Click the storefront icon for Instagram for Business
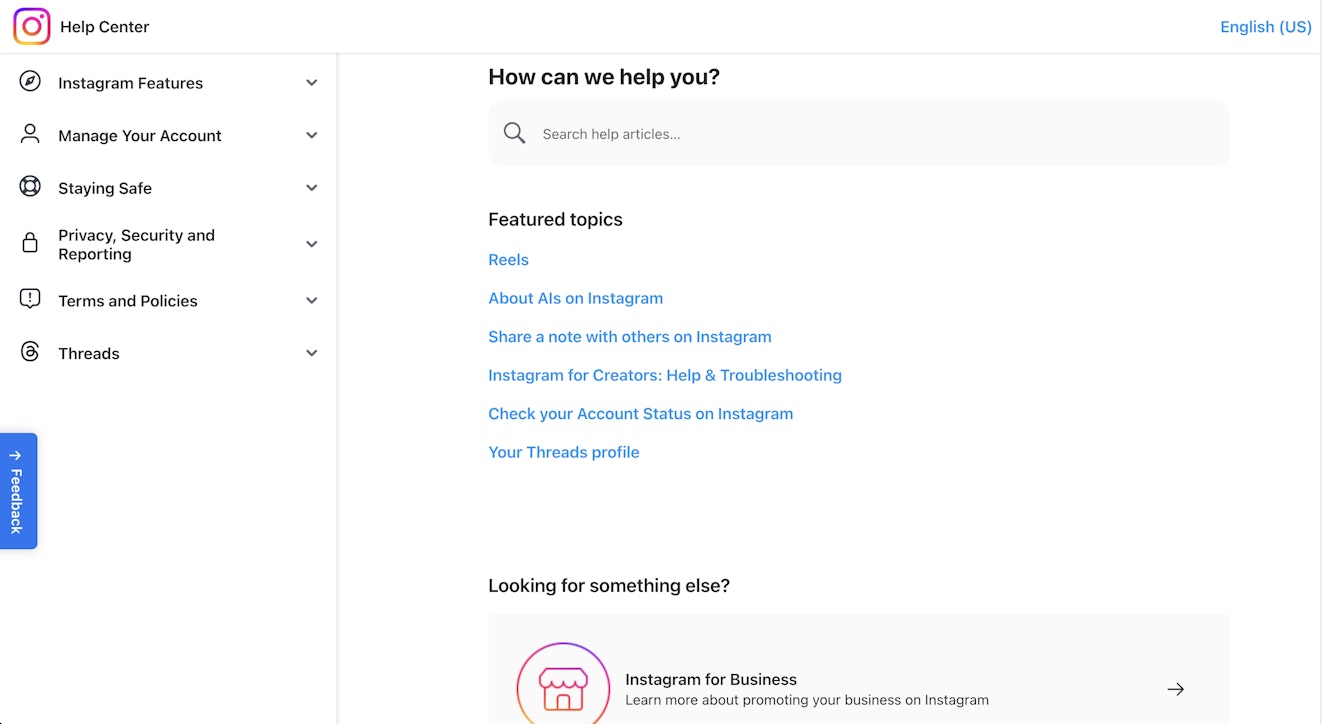The width and height of the screenshot is (1322, 724). point(563,688)
